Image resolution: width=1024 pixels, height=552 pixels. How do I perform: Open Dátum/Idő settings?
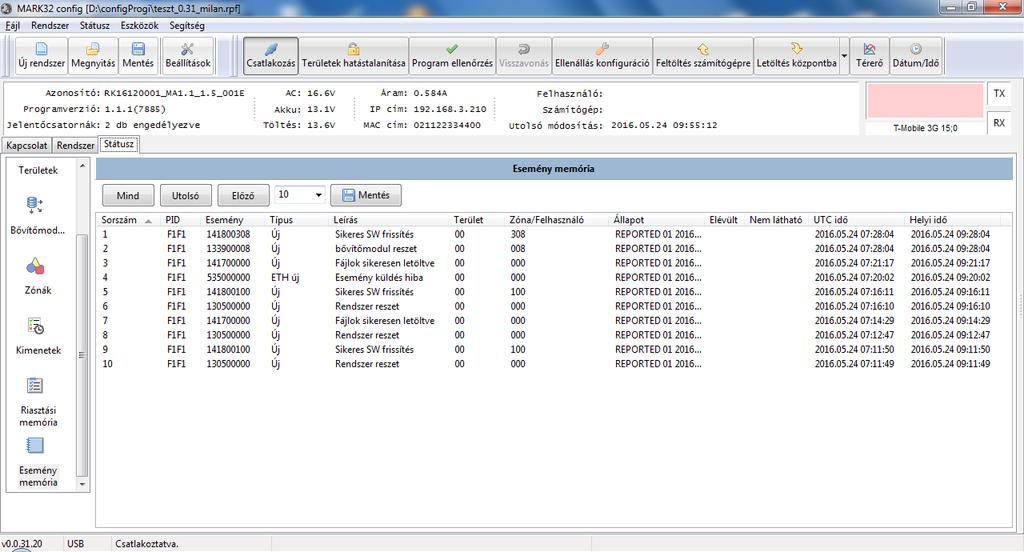tap(916, 56)
